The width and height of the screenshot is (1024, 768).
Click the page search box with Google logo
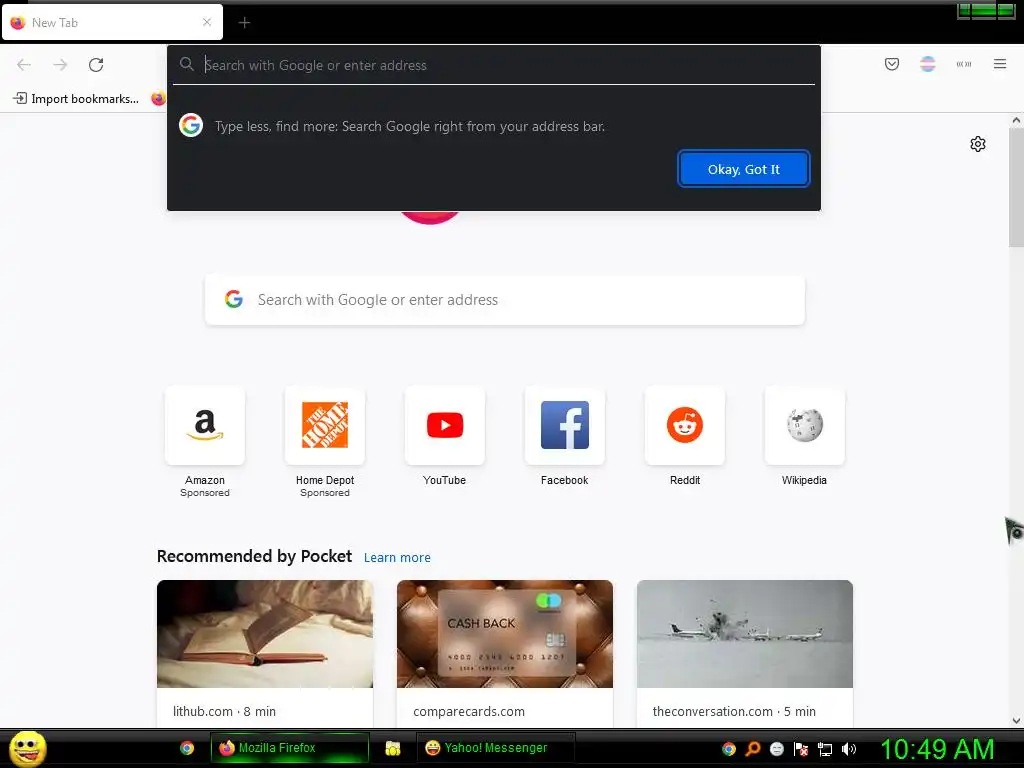tap(505, 300)
